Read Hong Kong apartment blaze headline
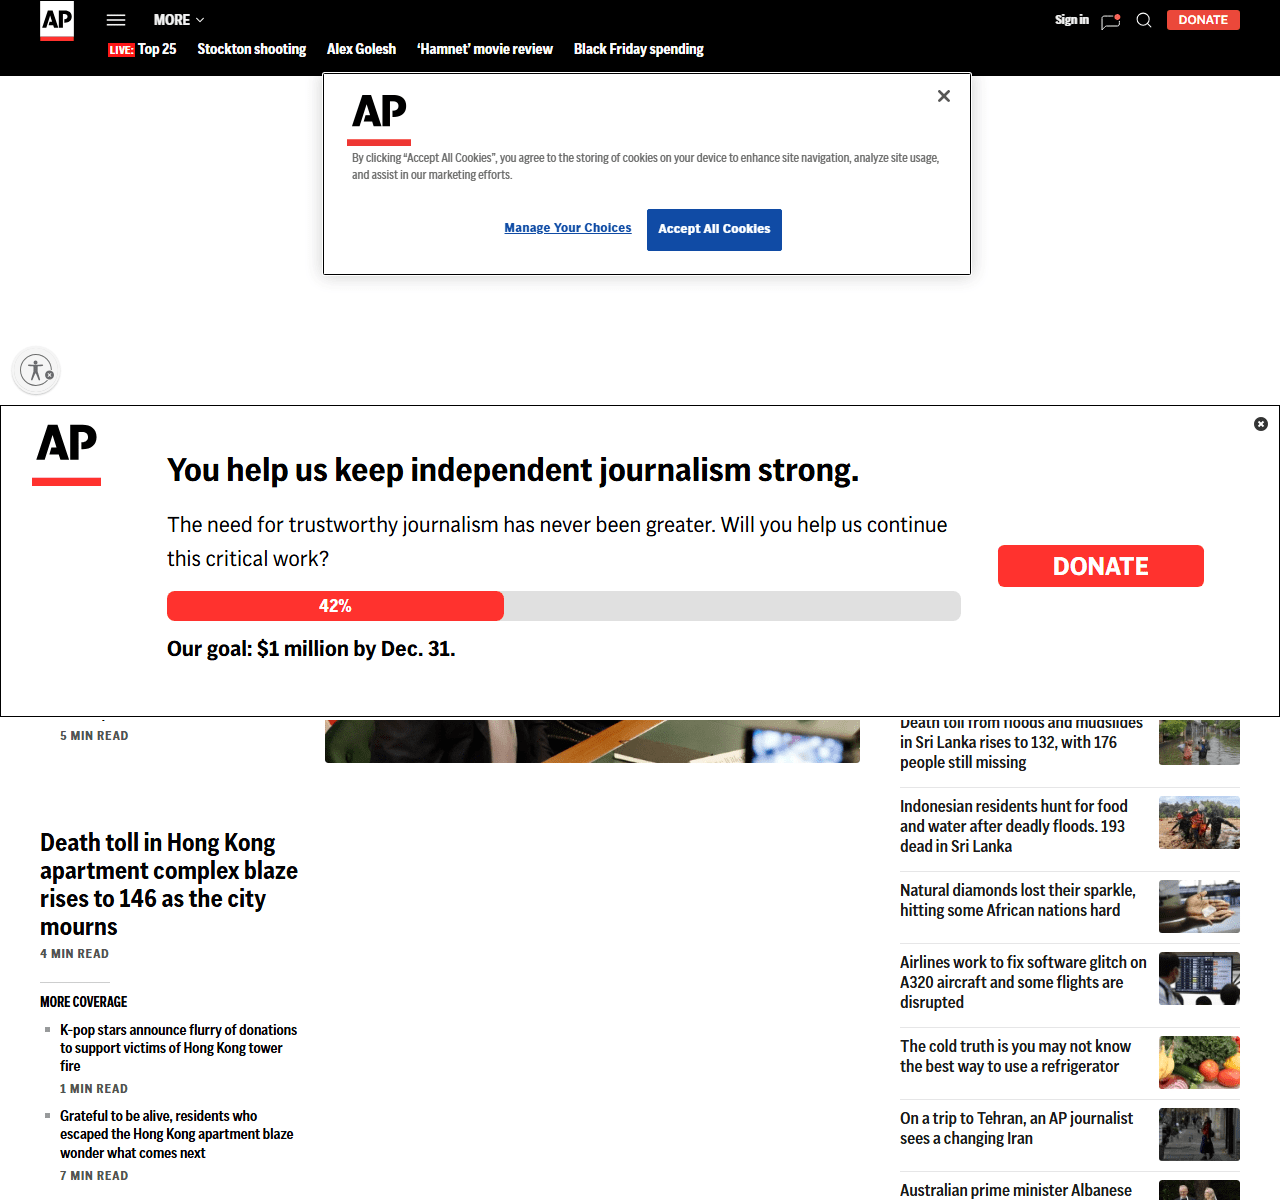 point(168,884)
